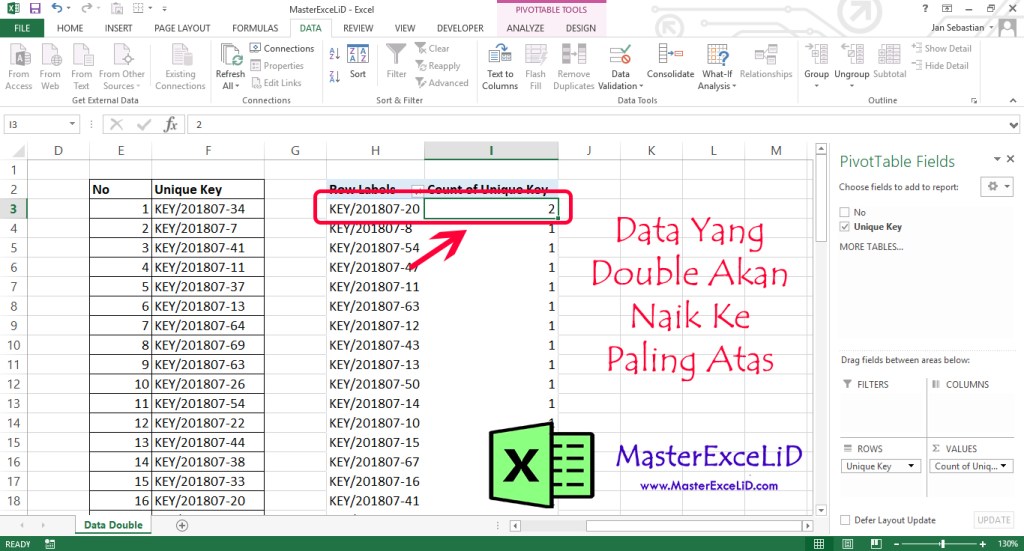The height and width of the screenshot is (551, 1024).
Task: Open Count of Unique Key values dropdown
Action: (x=1003, y=466)
